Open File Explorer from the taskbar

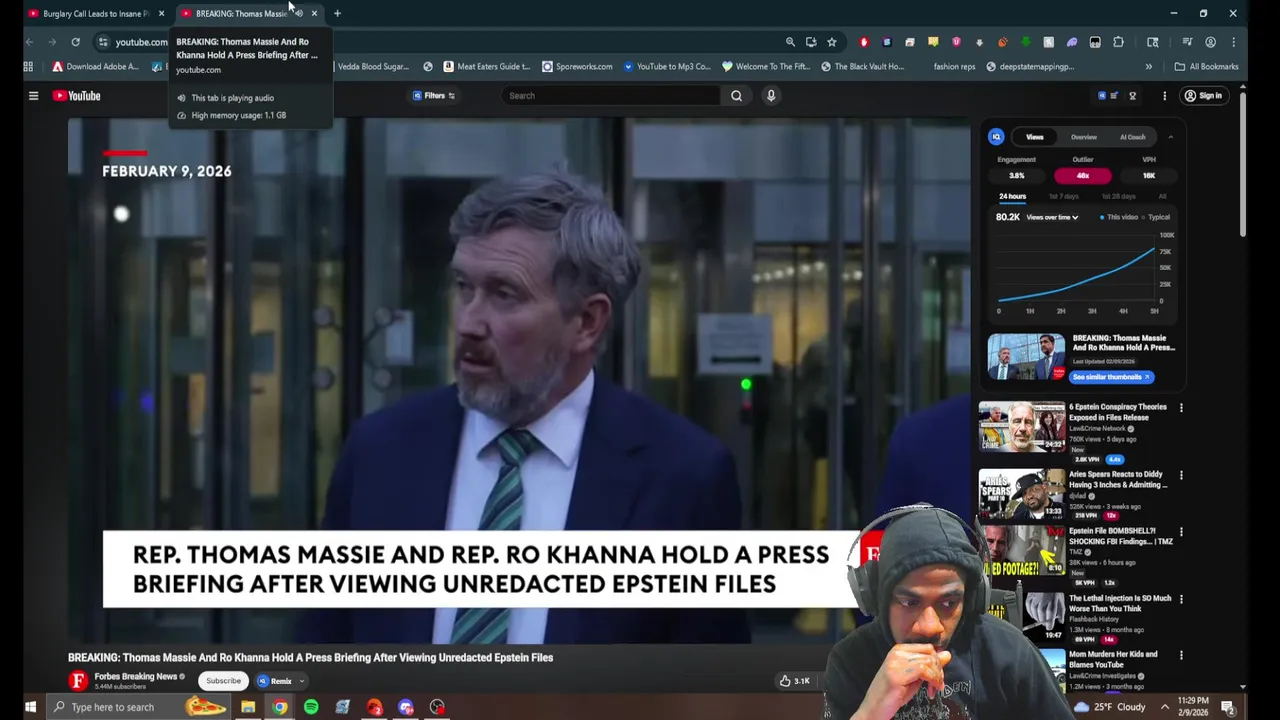[x=248, y=707]
